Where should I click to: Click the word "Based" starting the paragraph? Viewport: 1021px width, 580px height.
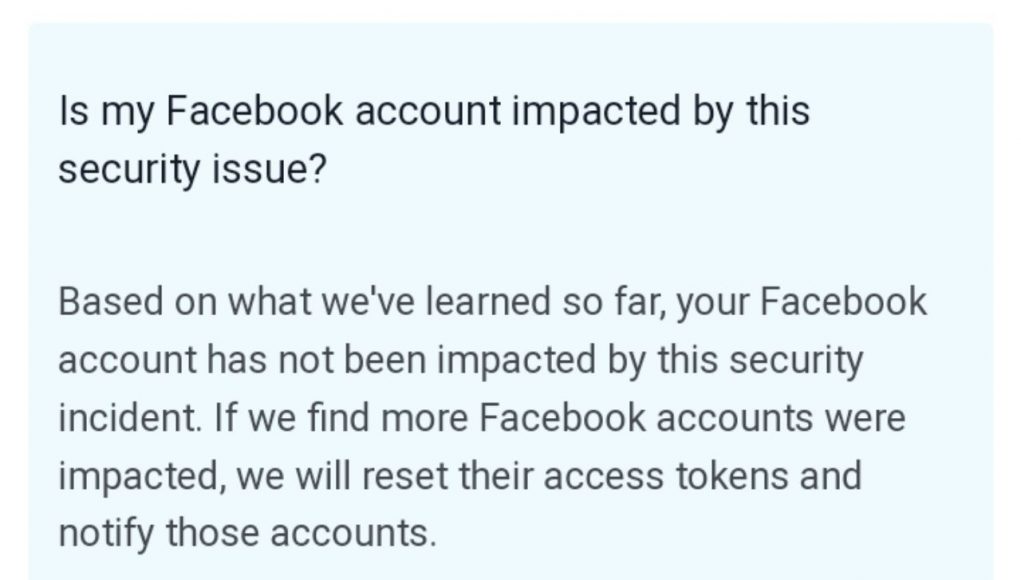107,302
